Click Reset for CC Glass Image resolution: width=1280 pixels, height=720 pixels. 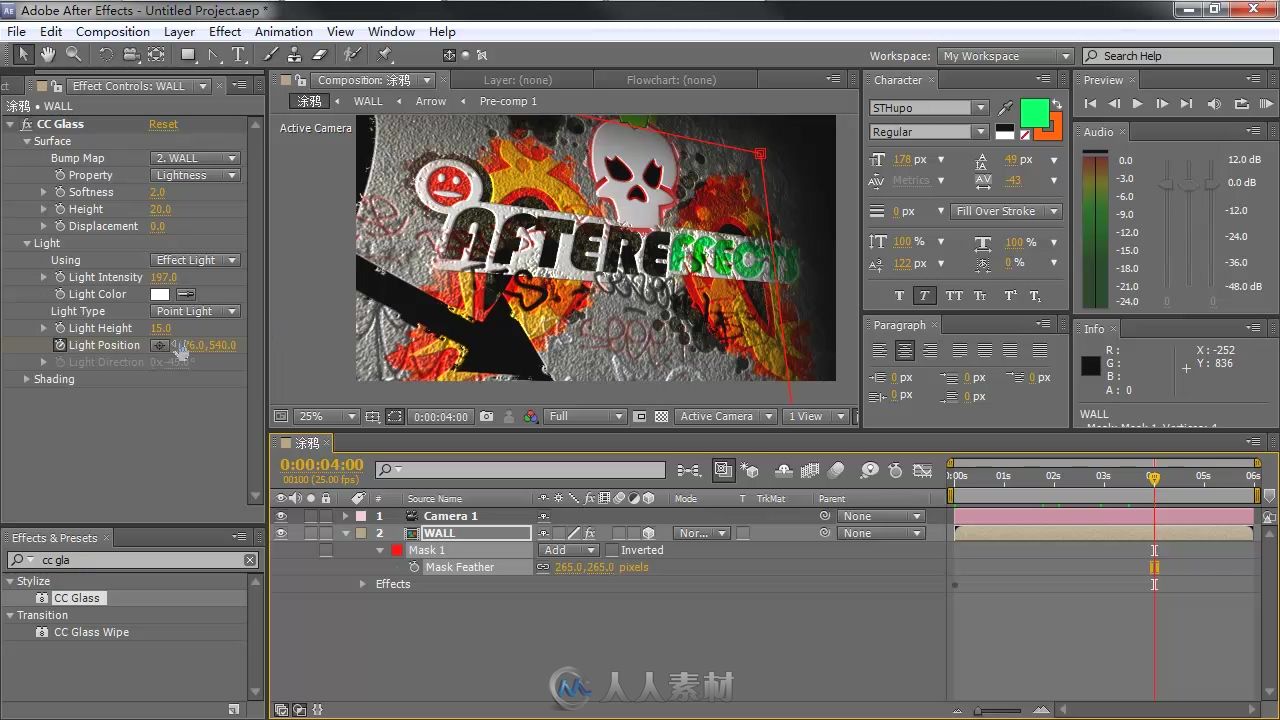point(163,124)
